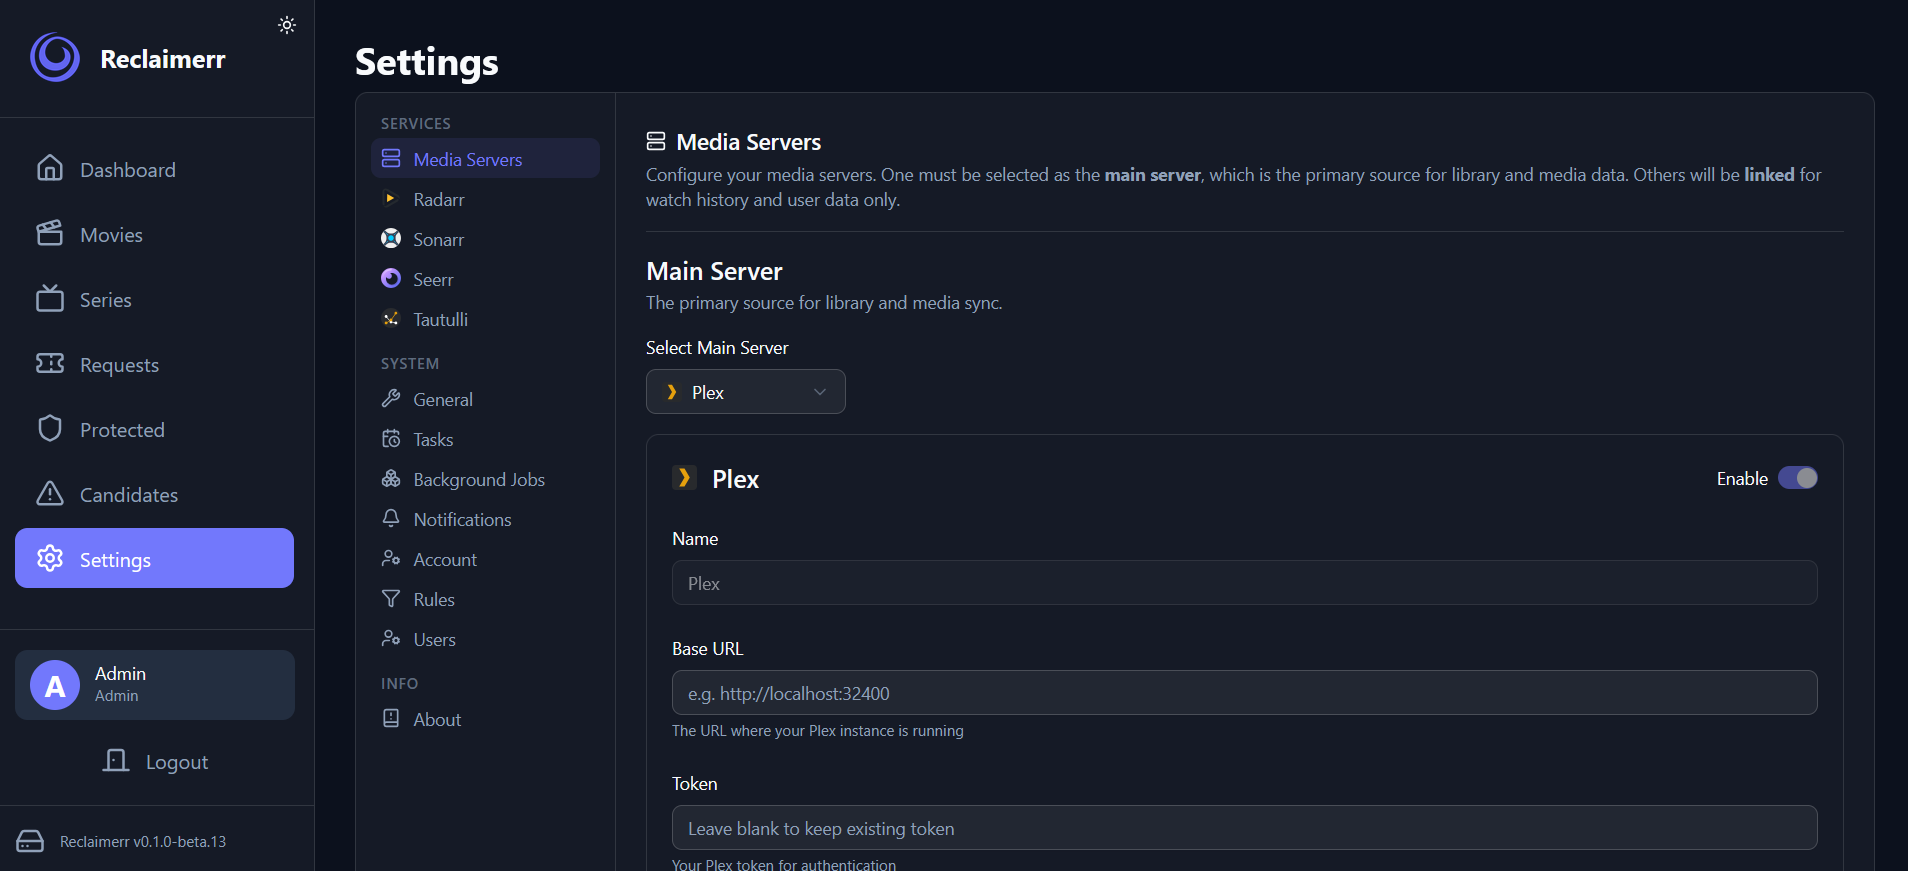Open Dashboard via the home icon
1908x871 pixels.
tap(50, 168)
